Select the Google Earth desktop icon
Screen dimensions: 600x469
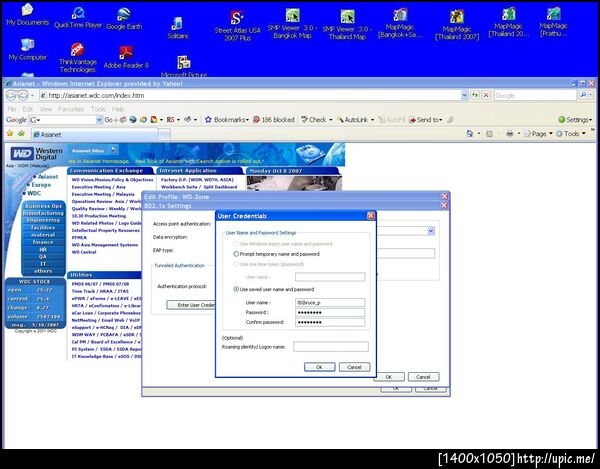coord(124,18)
